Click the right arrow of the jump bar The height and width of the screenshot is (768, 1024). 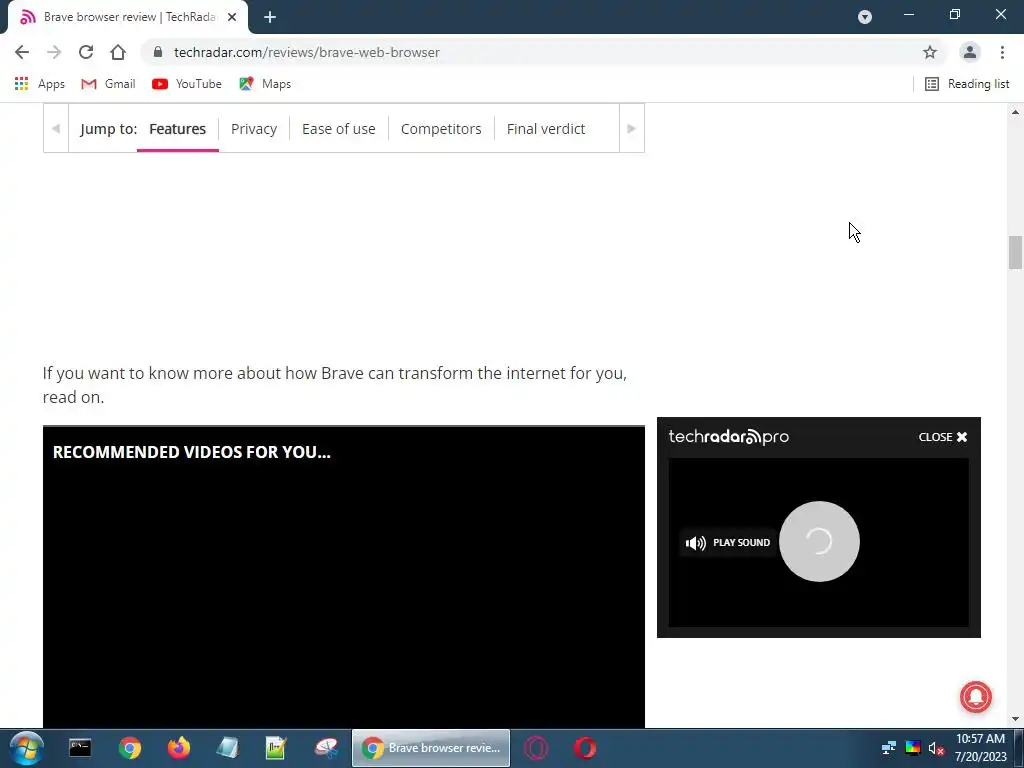click(632, 129)
